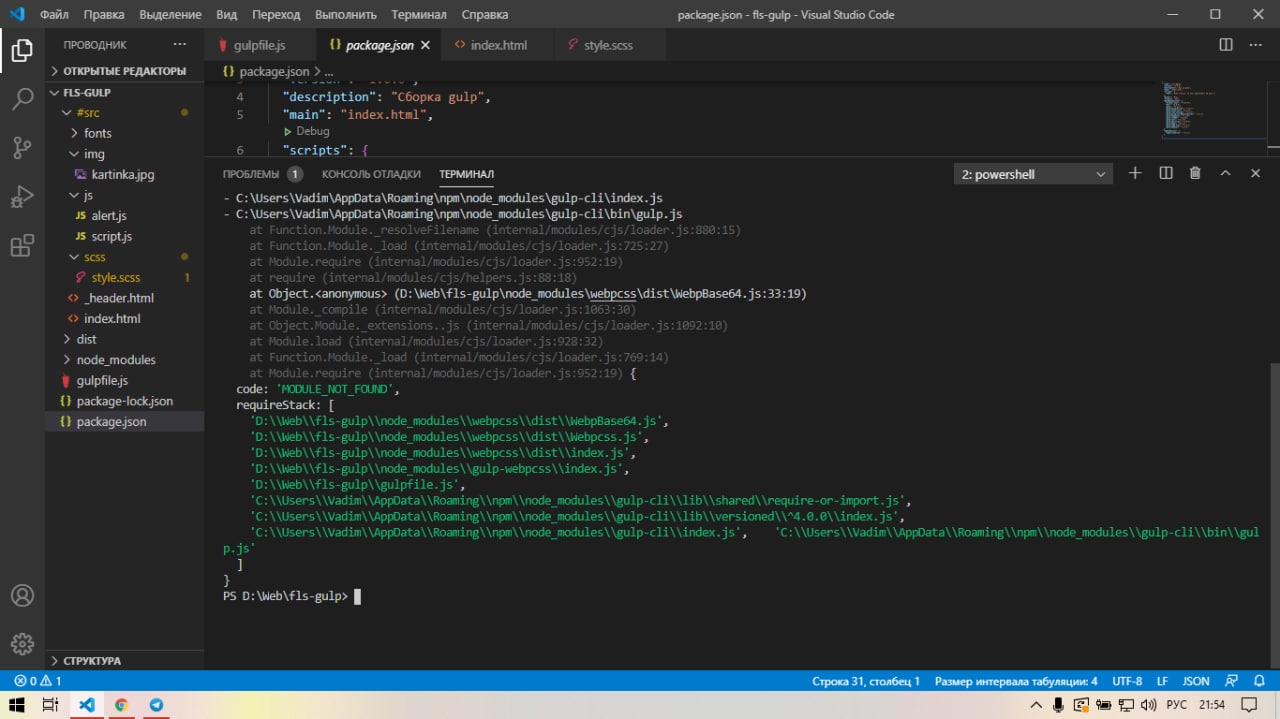Switch to КОНСОЛЬ ОТЛАДКИ panel tab
The image size is (1280, 719).
[x=371, y=174]
